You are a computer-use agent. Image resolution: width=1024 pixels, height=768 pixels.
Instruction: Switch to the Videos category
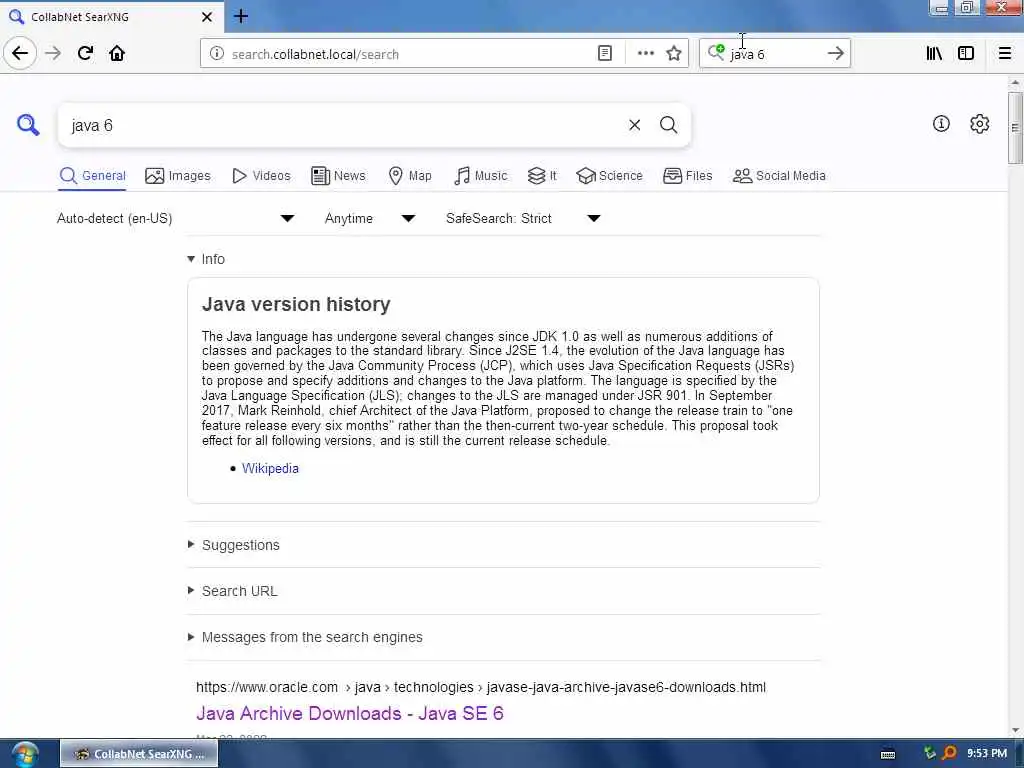click(261, 176)
